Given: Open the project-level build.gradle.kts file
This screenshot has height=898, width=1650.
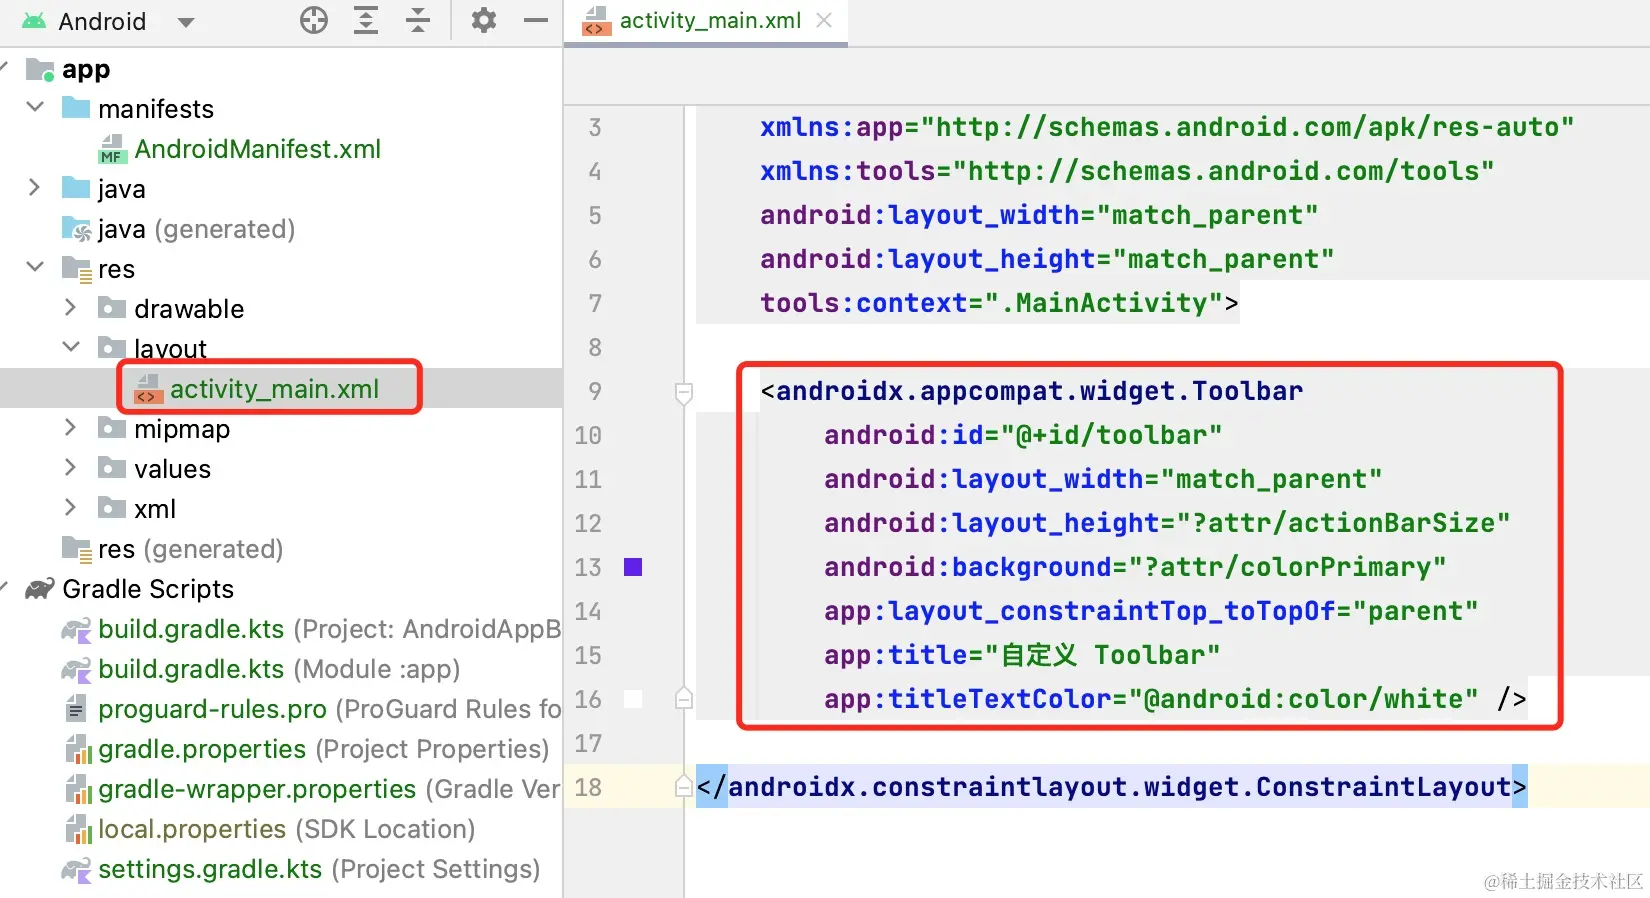Looking at the screenshot, I should tap(330, 629).
